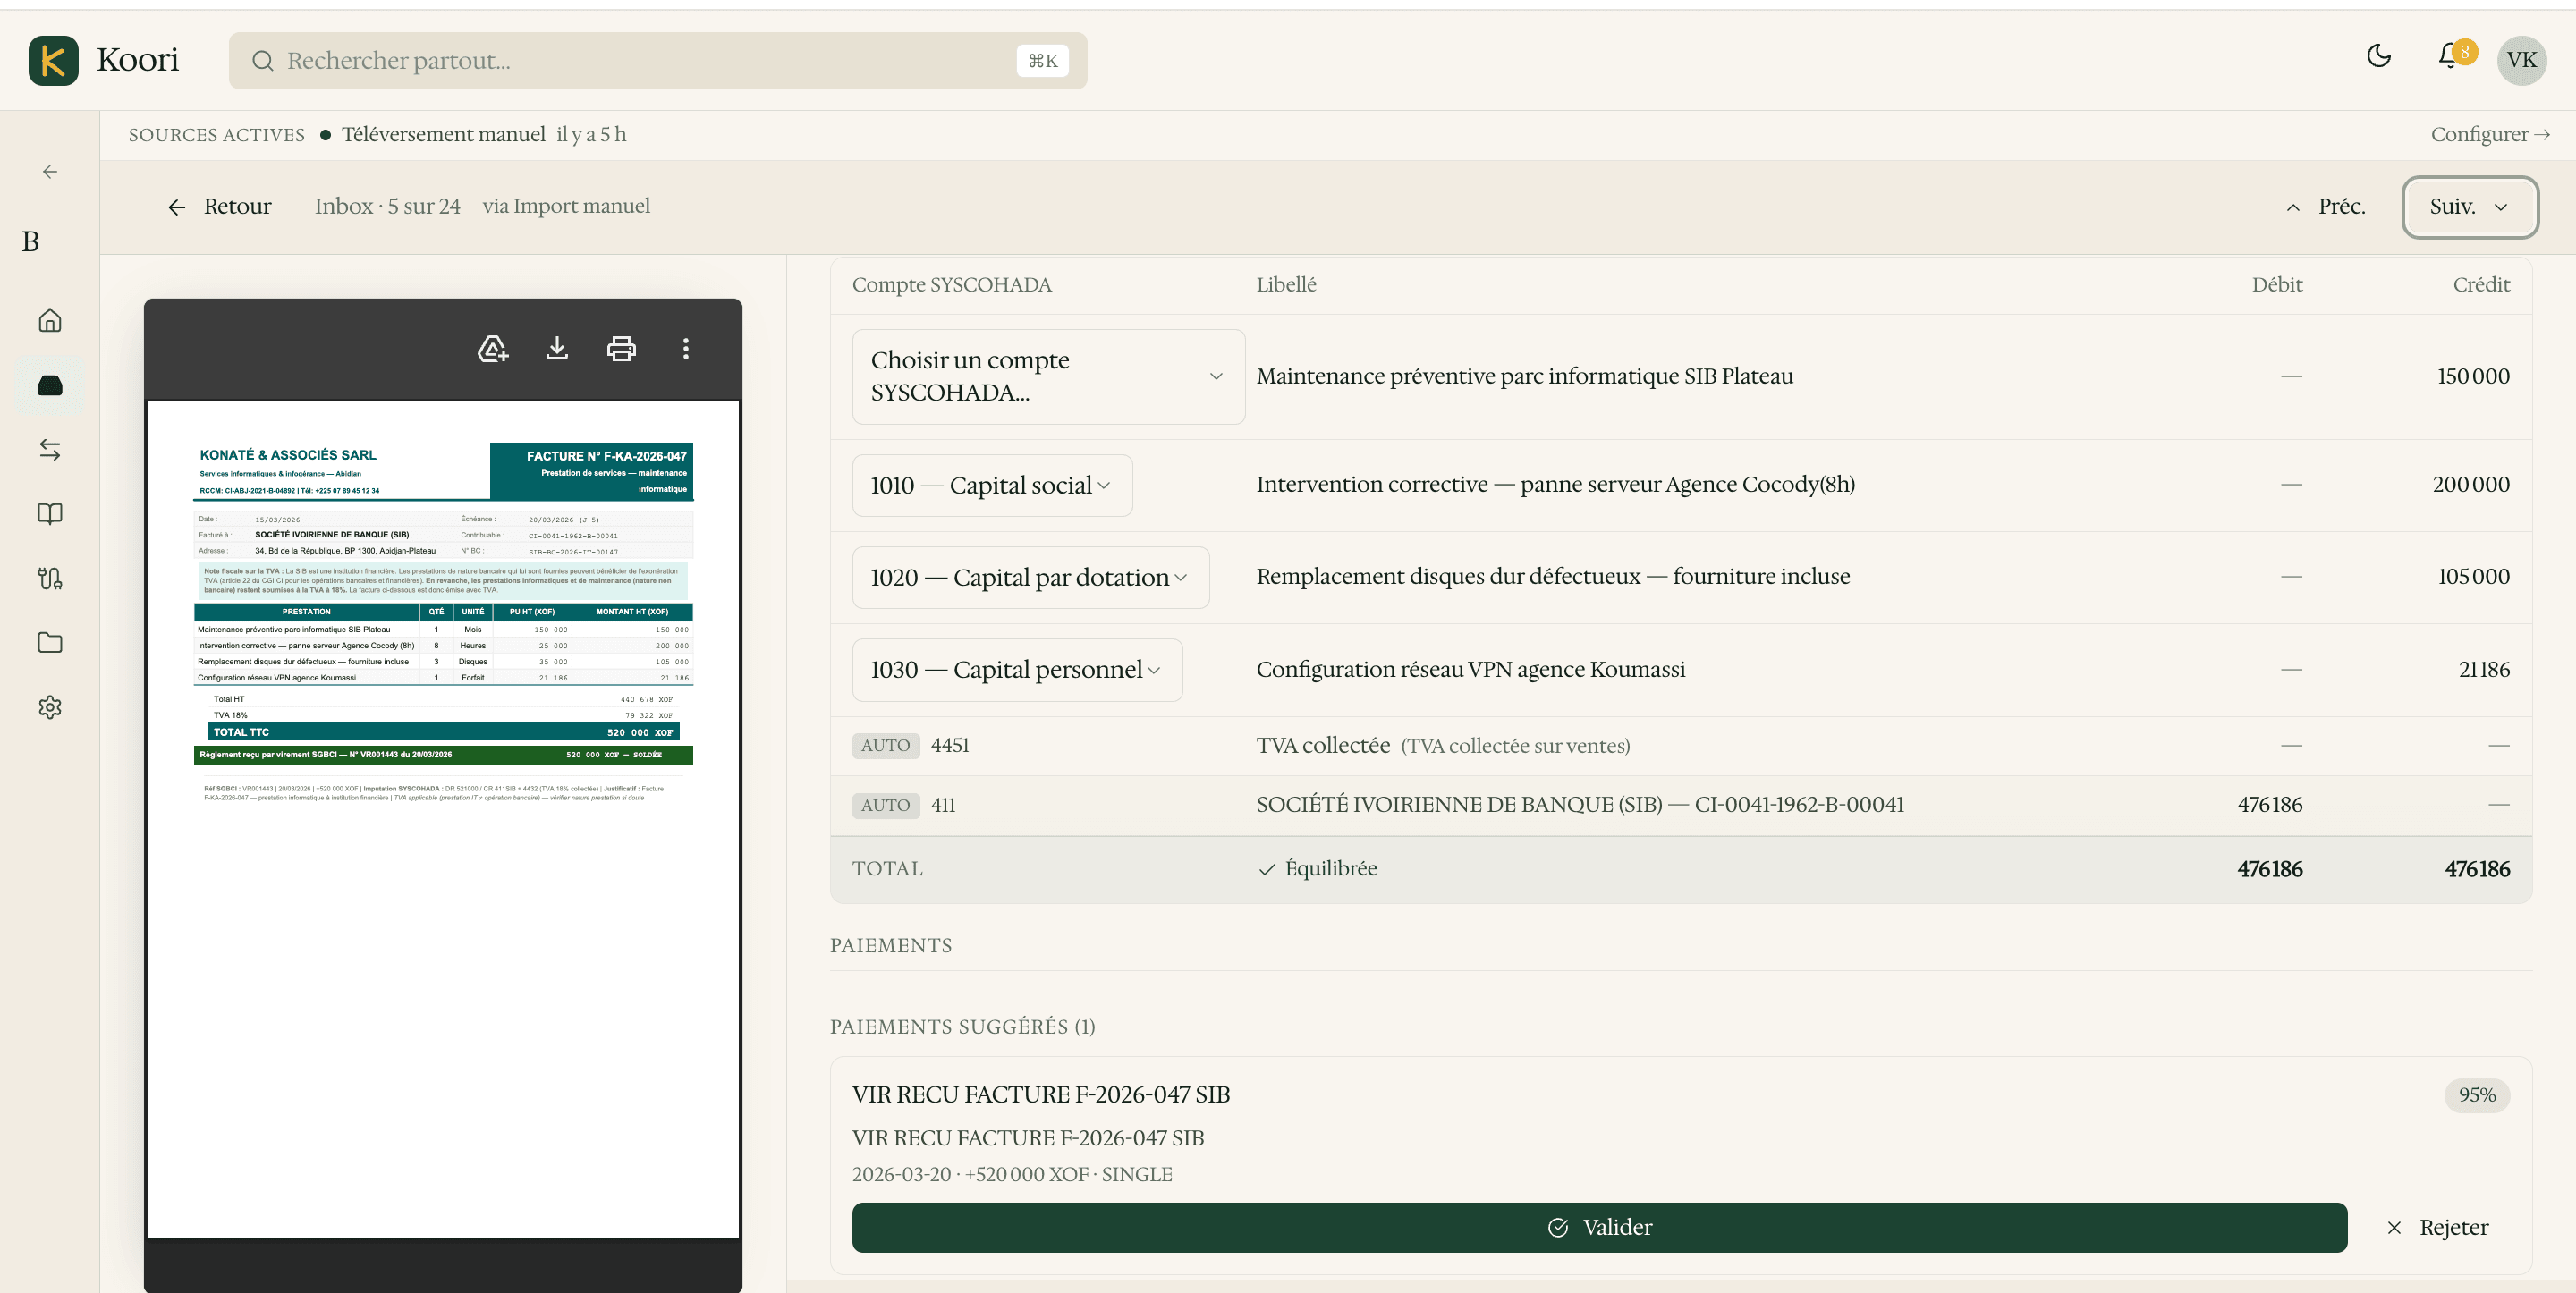2576x1293 pixels.
Task: Click 'Configuration réseau VPN agence Koumassi' label
Action: click(1470, 669)
